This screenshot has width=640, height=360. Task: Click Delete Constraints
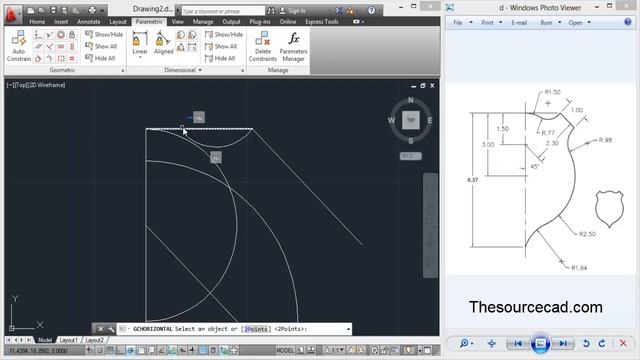point(262,47)
